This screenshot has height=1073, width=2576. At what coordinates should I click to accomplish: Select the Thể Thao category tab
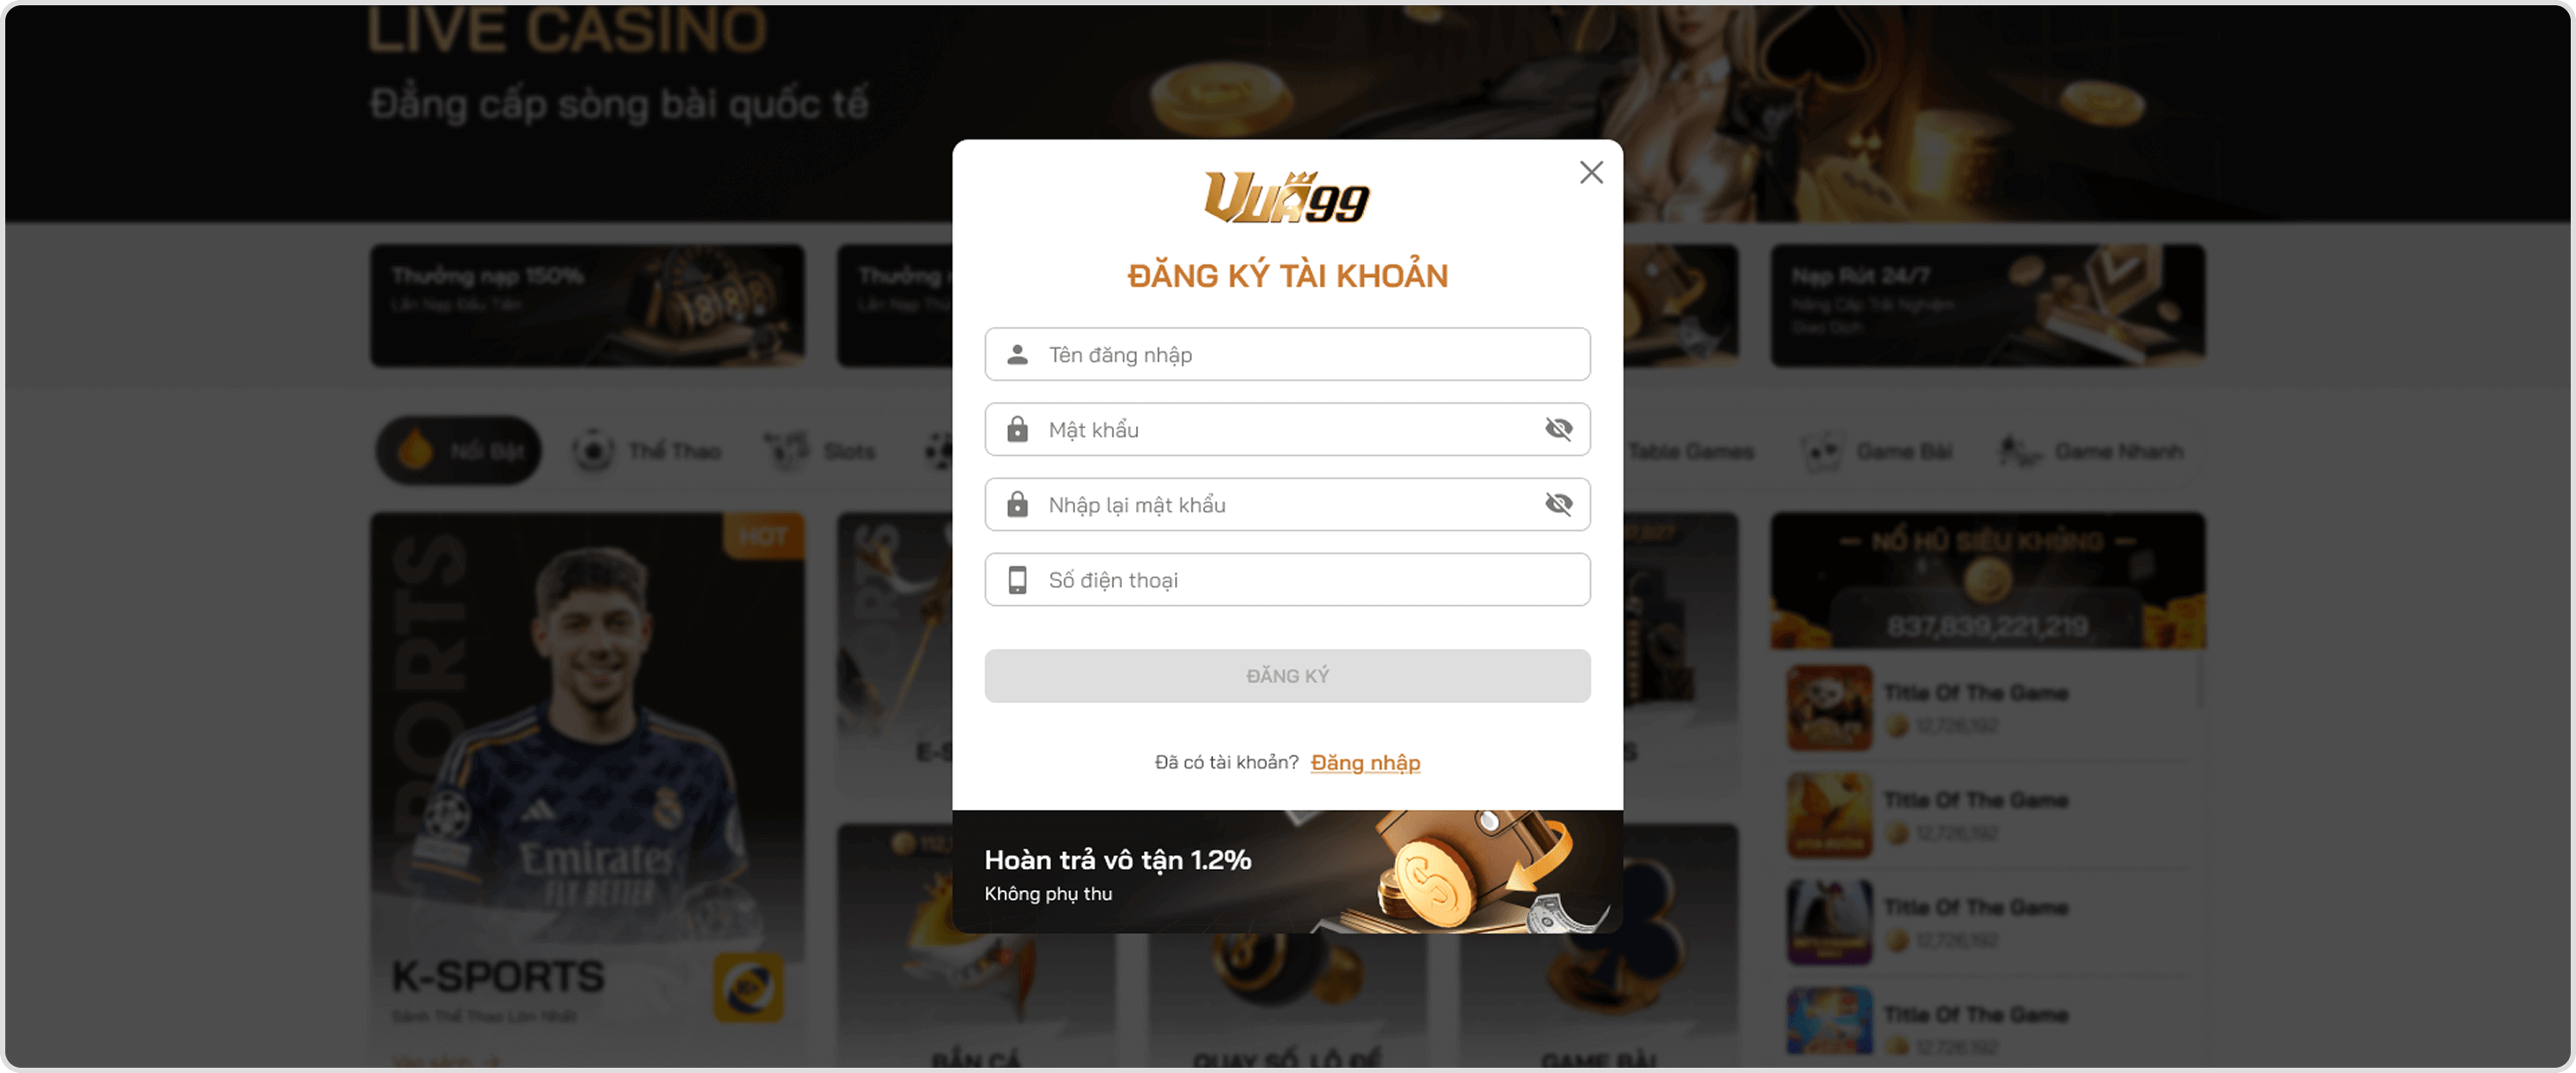[647, 451]
